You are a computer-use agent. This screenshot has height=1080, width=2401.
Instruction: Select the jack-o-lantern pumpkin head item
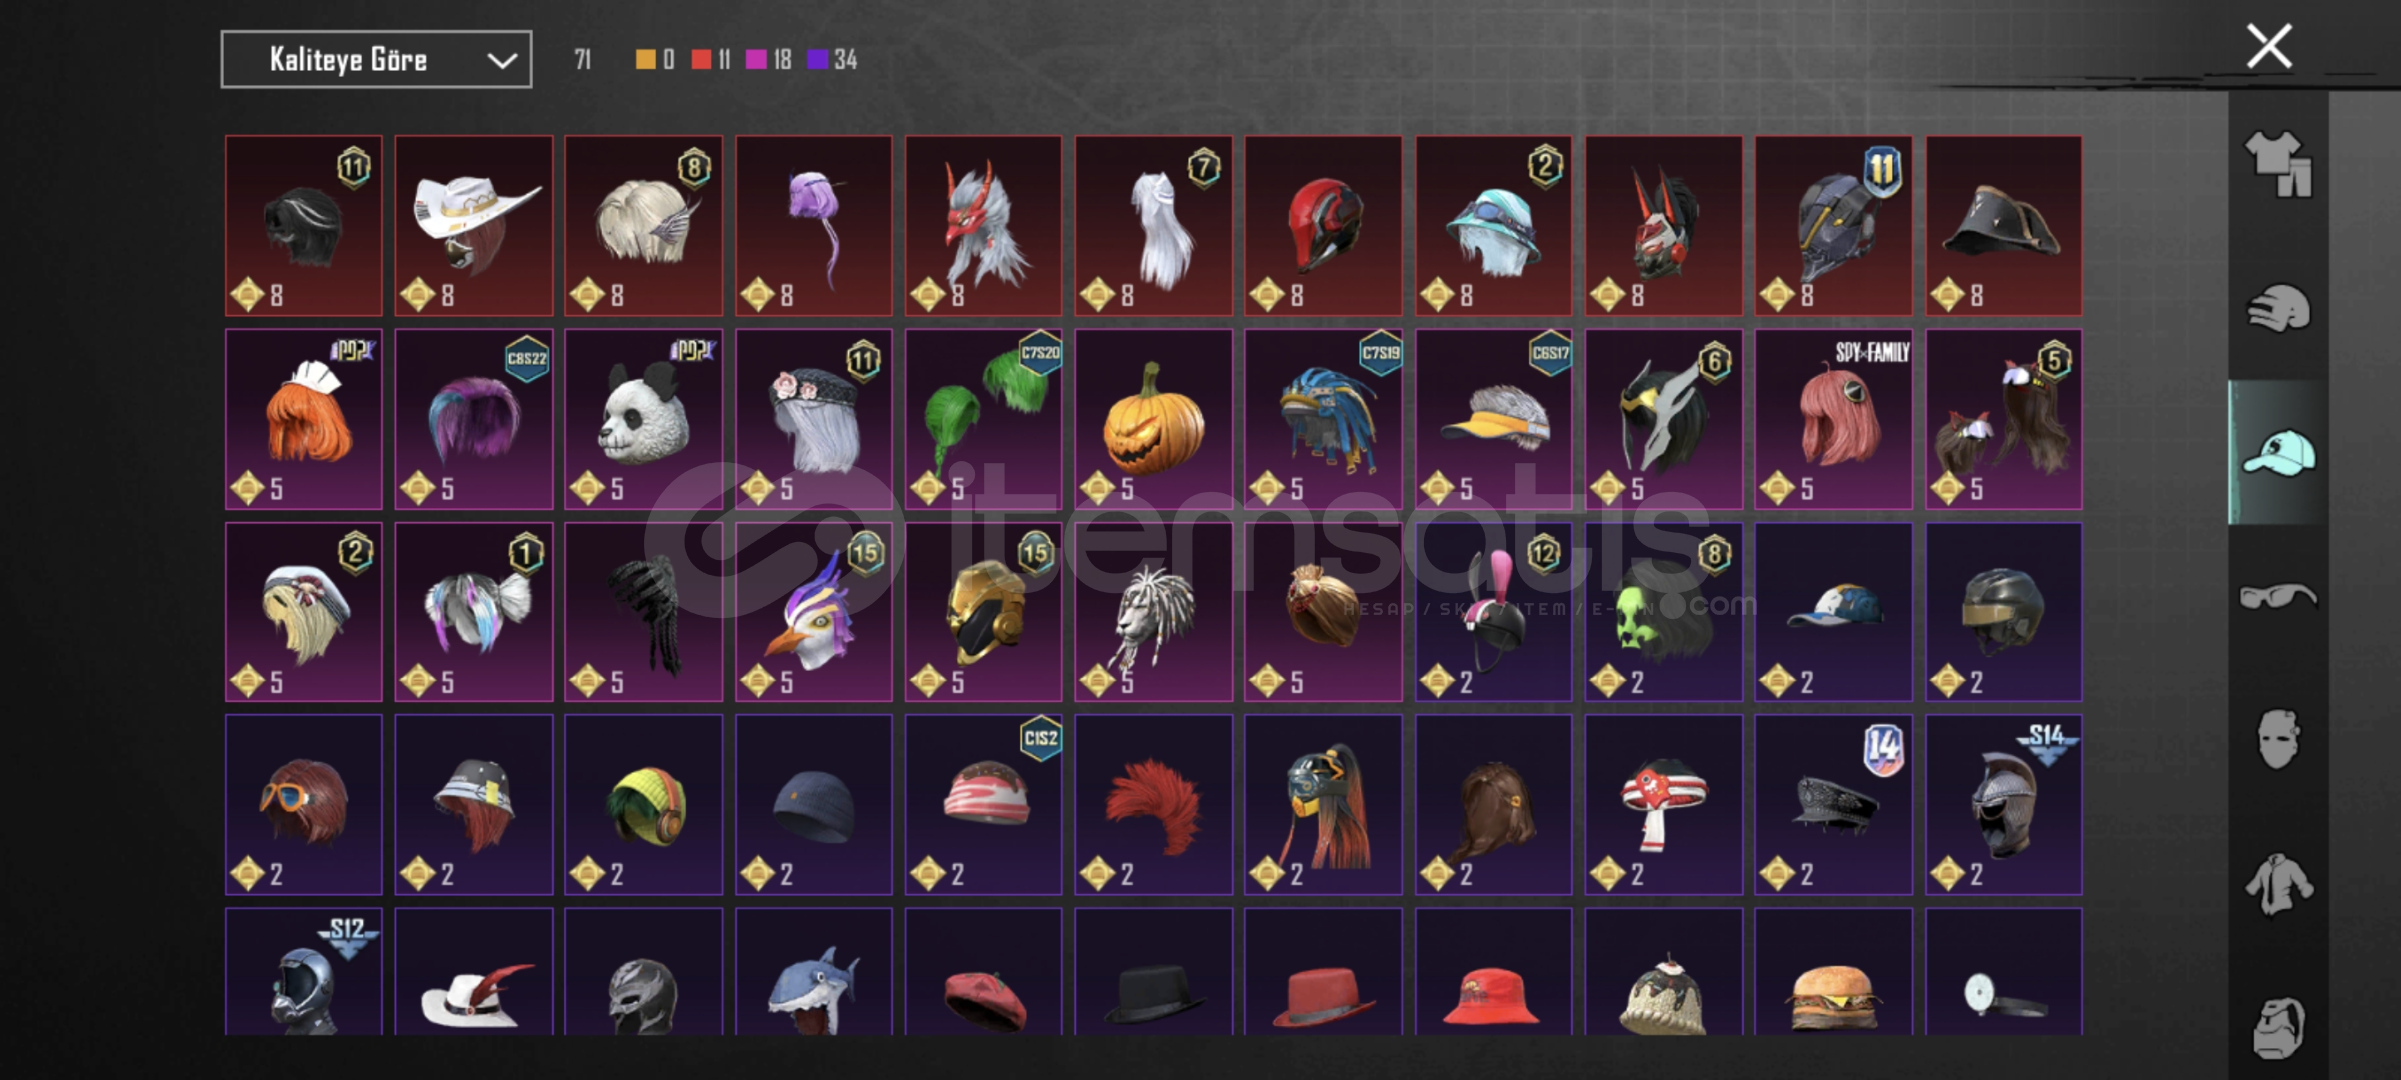pos(1153,420)
